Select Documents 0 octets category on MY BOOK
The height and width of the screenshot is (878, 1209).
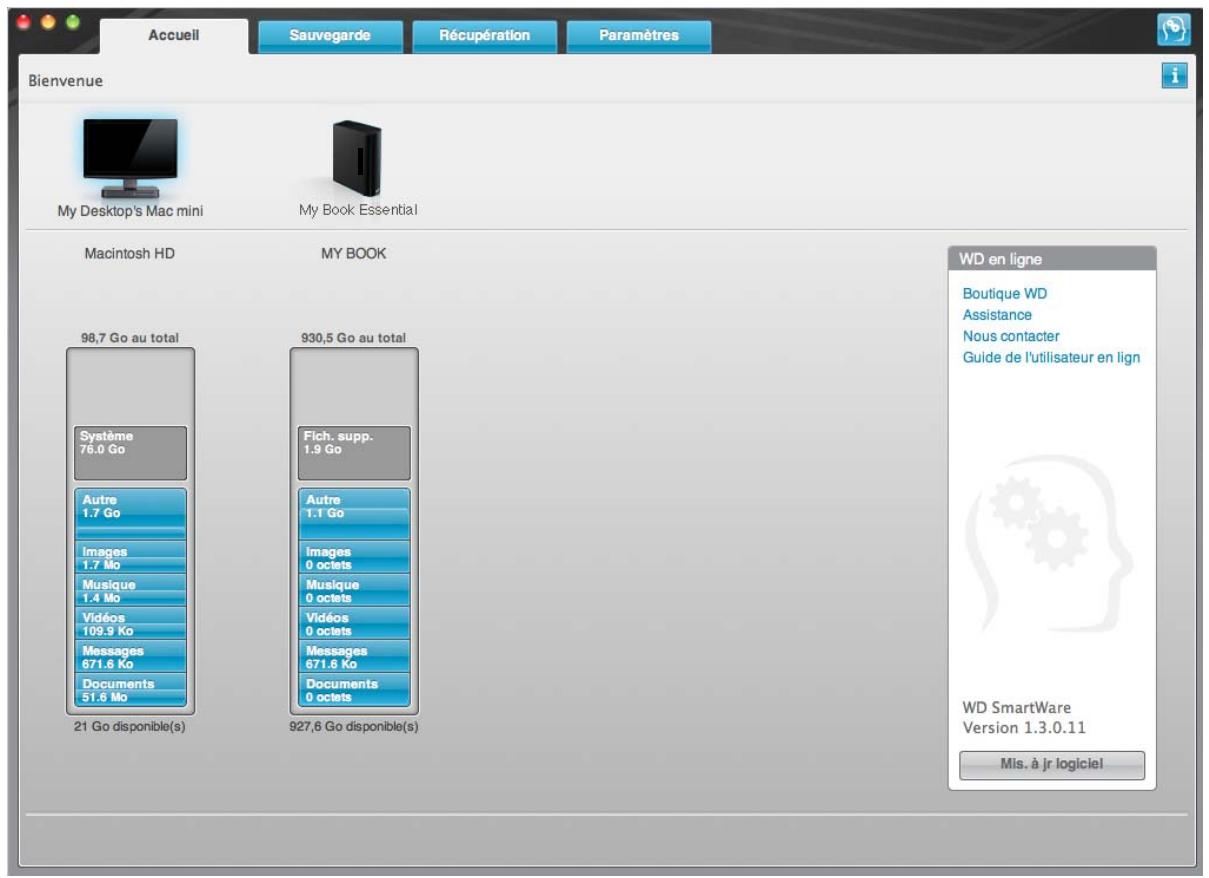[x=354, y=689]
